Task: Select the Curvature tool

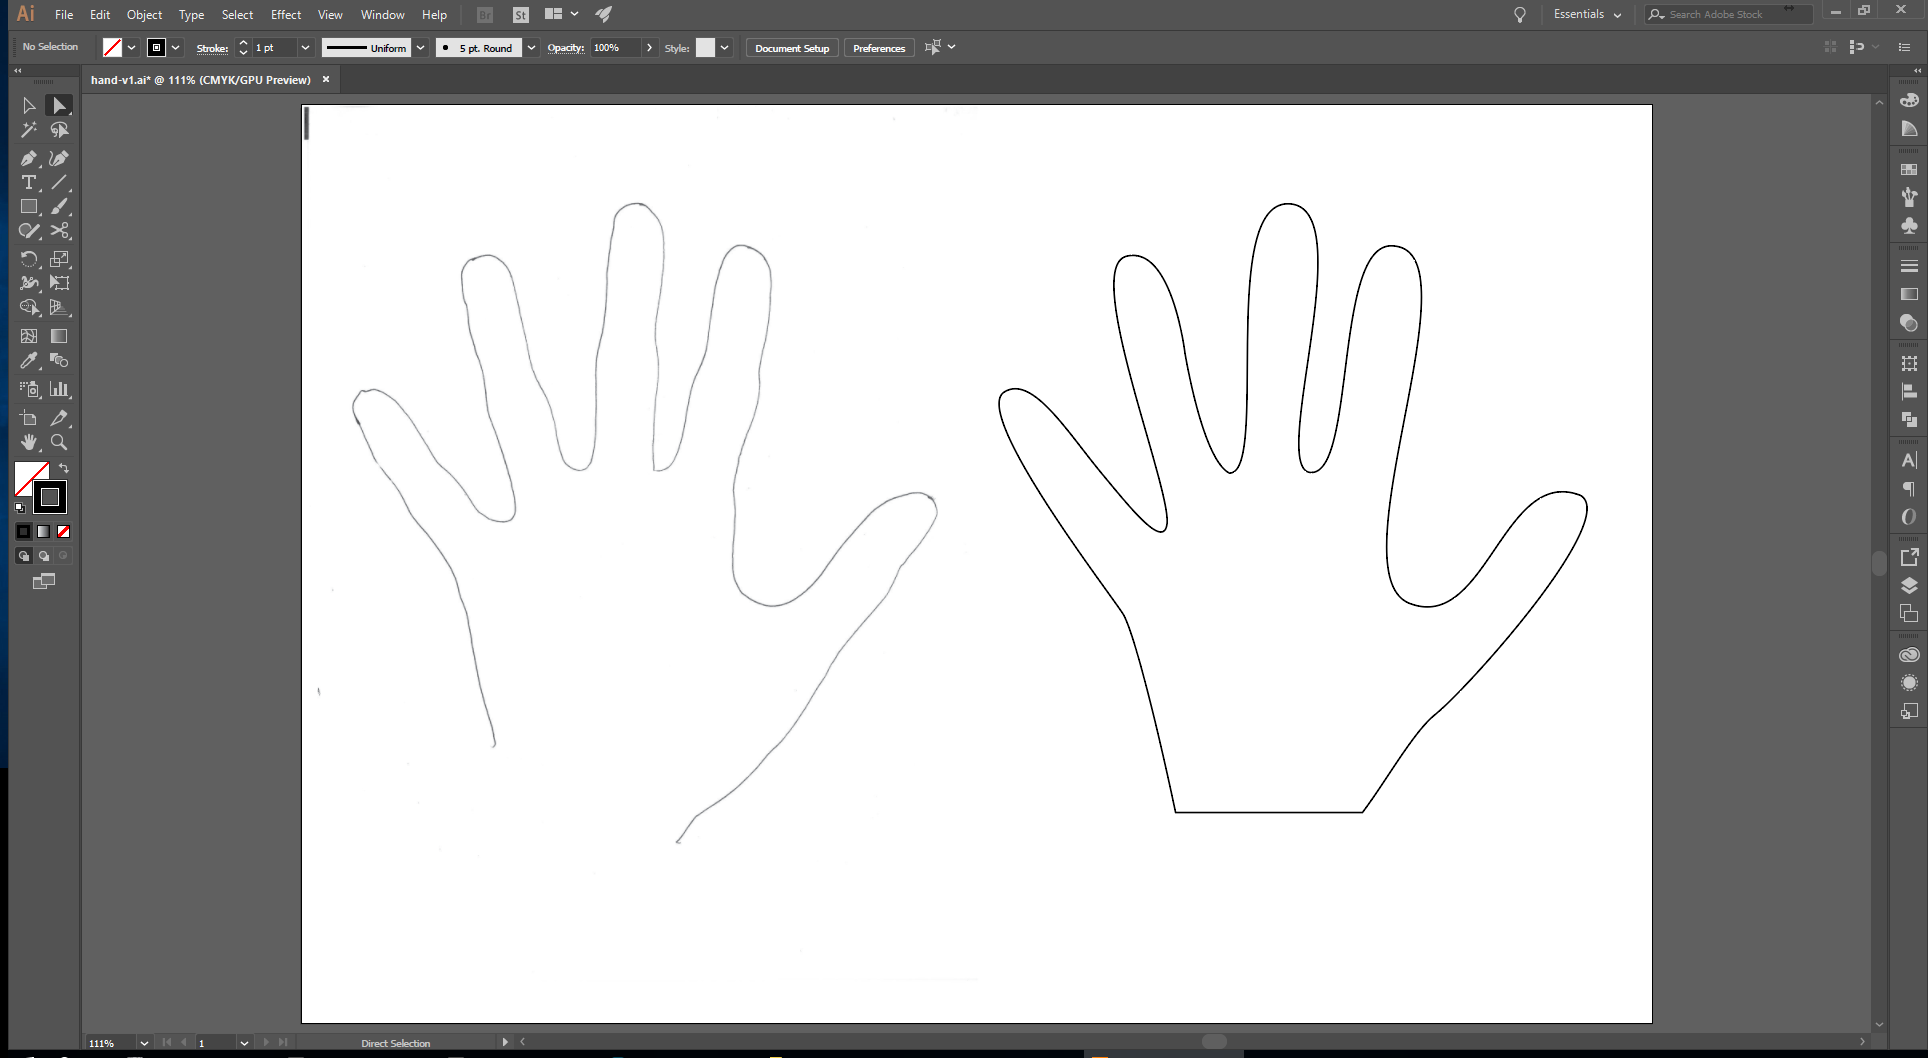Action: point(59,158)
